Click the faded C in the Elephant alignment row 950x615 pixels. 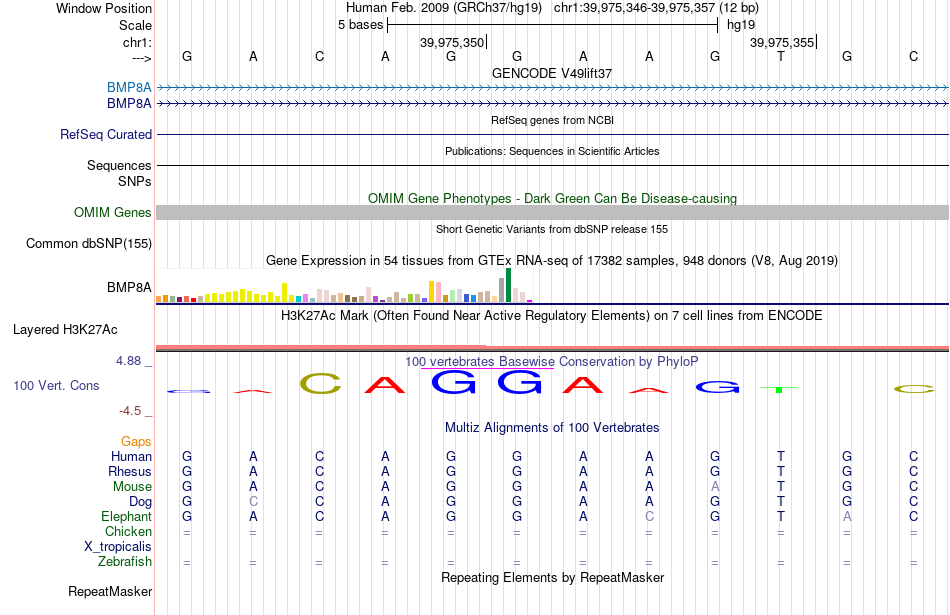tap(649, 516)
